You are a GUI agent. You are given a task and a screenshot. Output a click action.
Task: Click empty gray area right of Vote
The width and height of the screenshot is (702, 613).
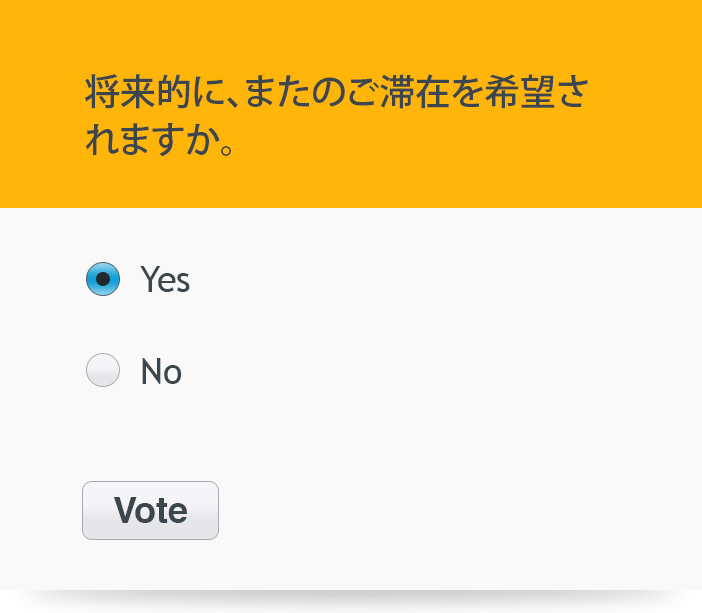450,510
